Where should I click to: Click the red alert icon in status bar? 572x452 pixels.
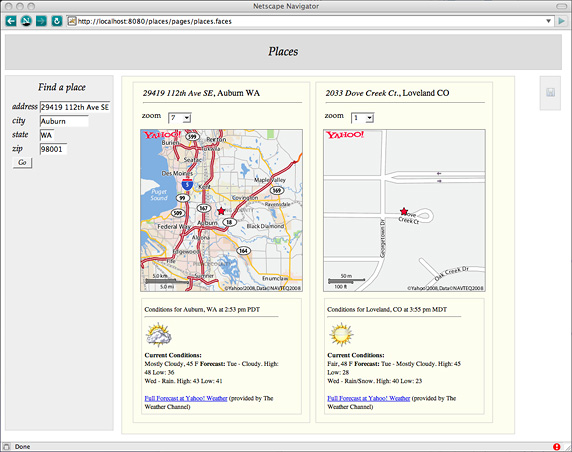[x=556, y=447]
